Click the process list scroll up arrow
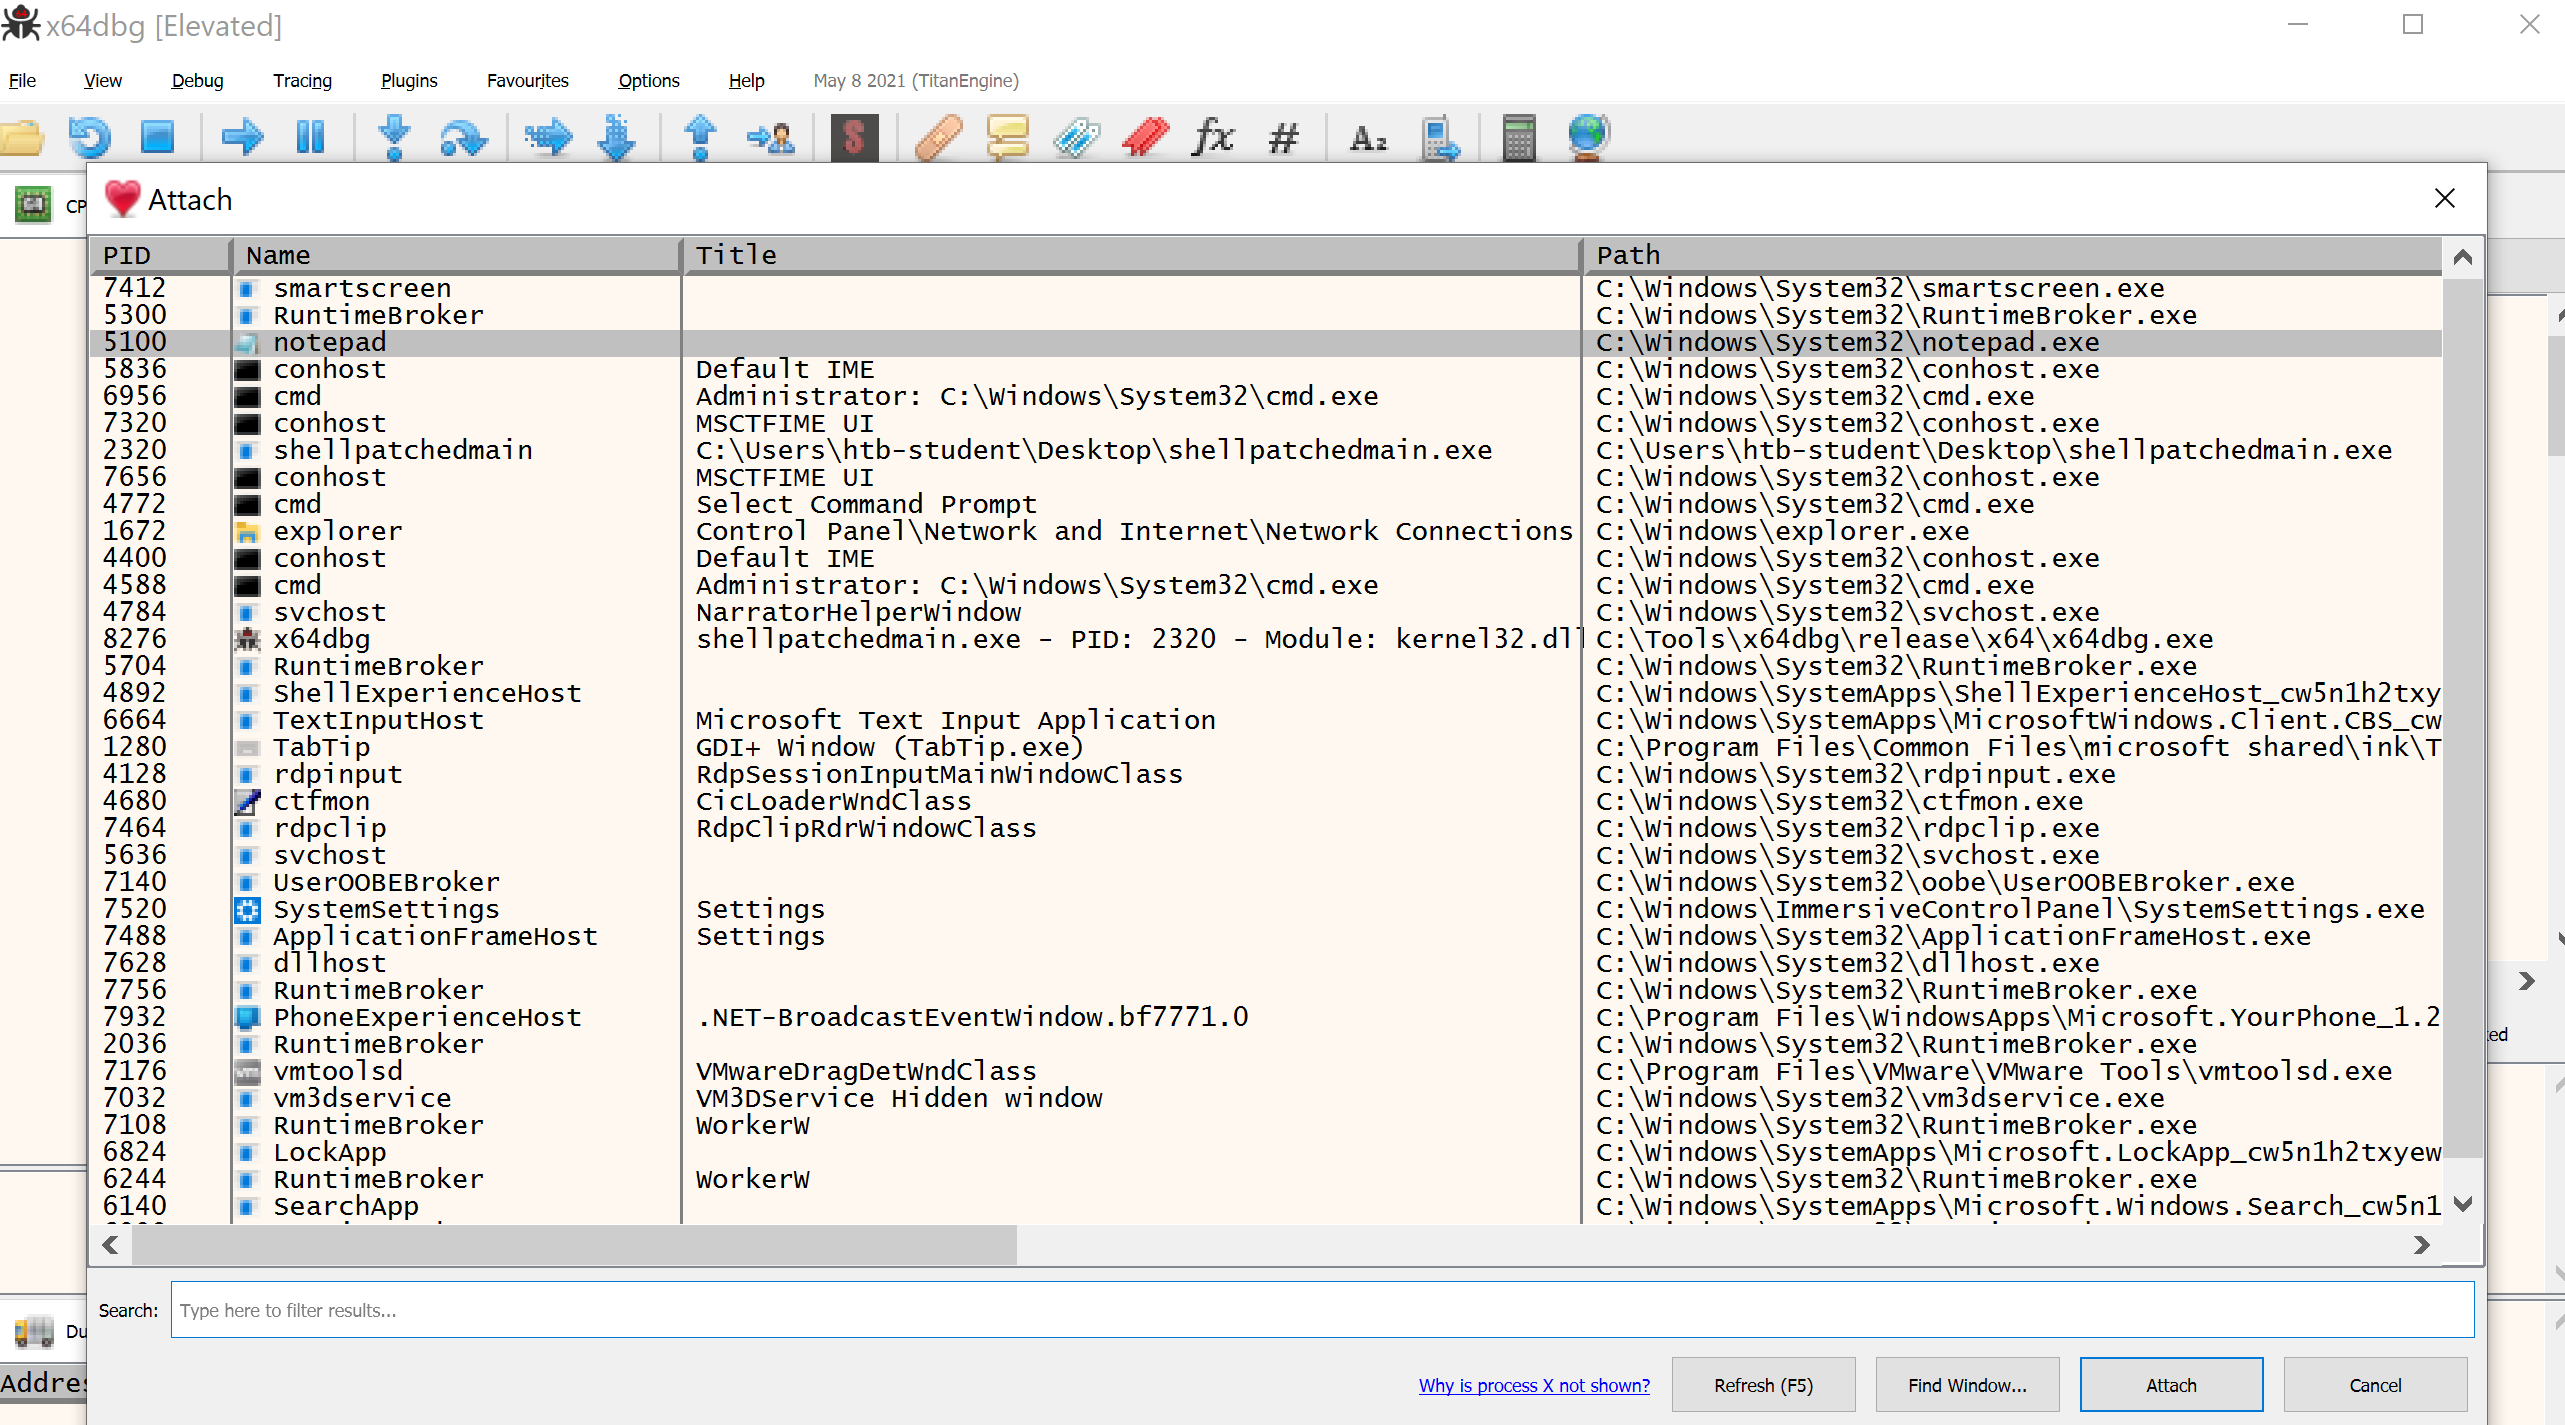 [x=2463, y=258]
